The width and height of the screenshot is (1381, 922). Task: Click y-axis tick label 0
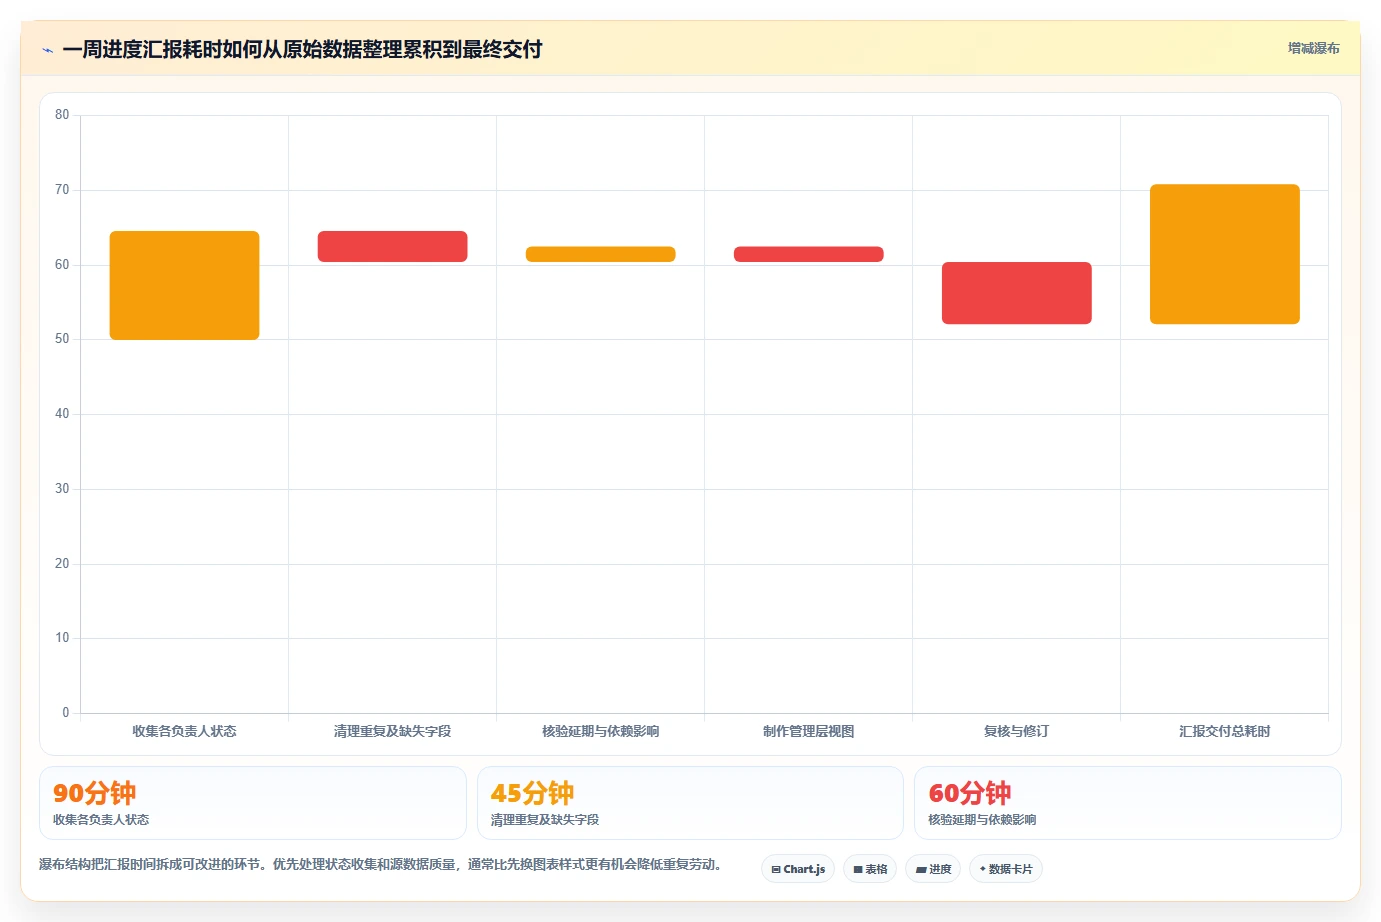66,713
